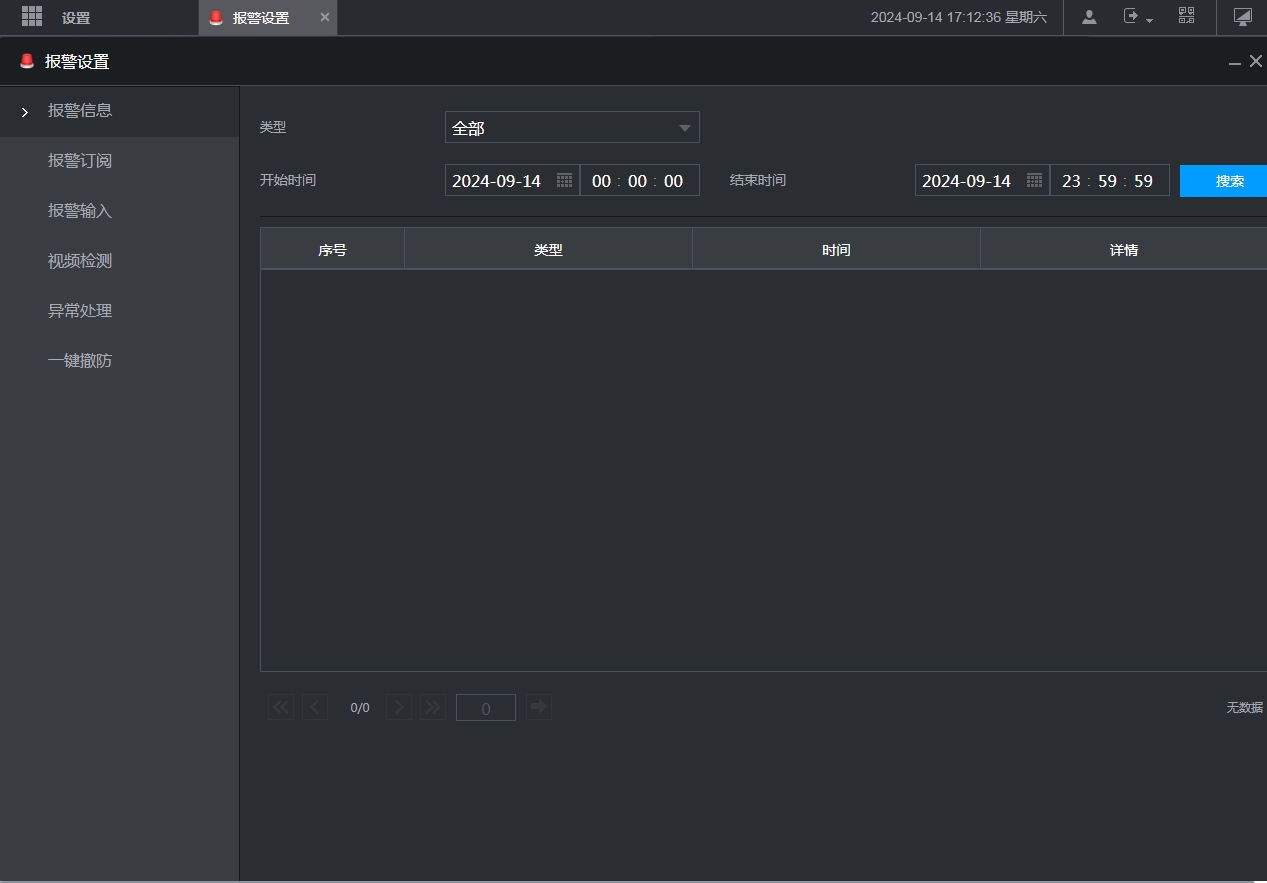Switch to the 设置 tab

pyautogui.click(x=76, y=18)
